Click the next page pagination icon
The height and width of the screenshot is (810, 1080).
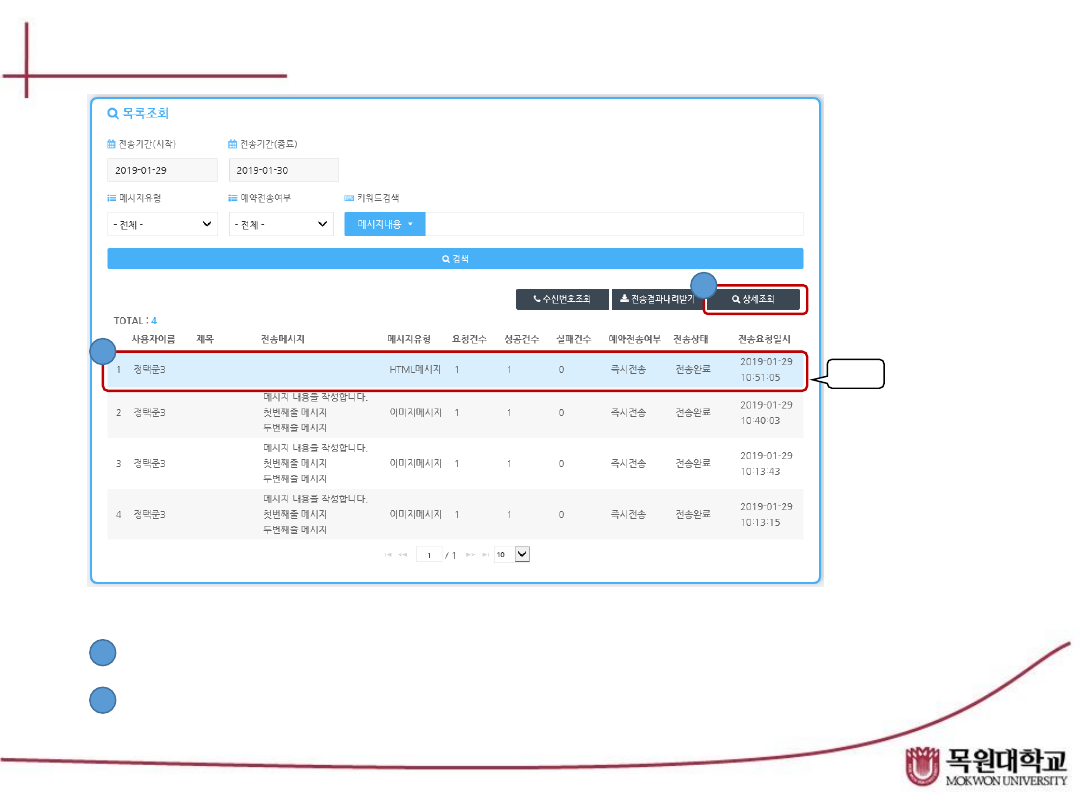click(470, 554)
